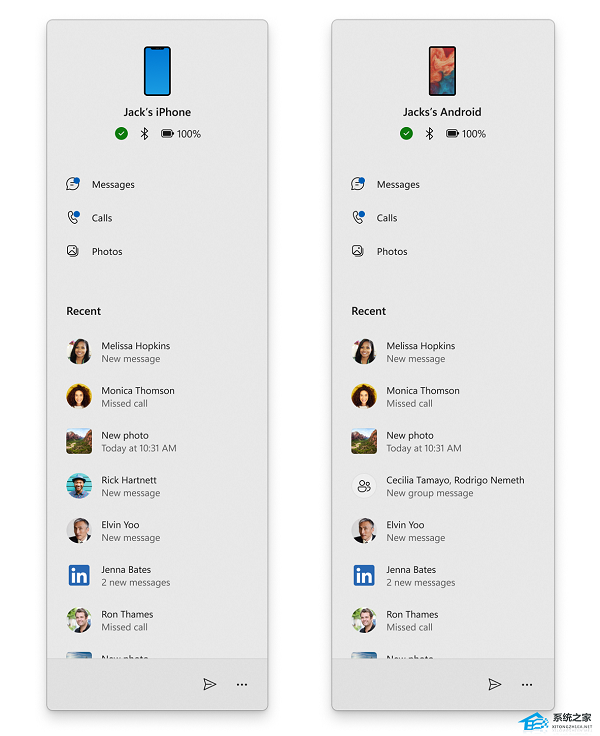Screen dimensions: 600x736
Task: Open group message icon for Cecilia Tamayo
Action: tap(364, 486)
